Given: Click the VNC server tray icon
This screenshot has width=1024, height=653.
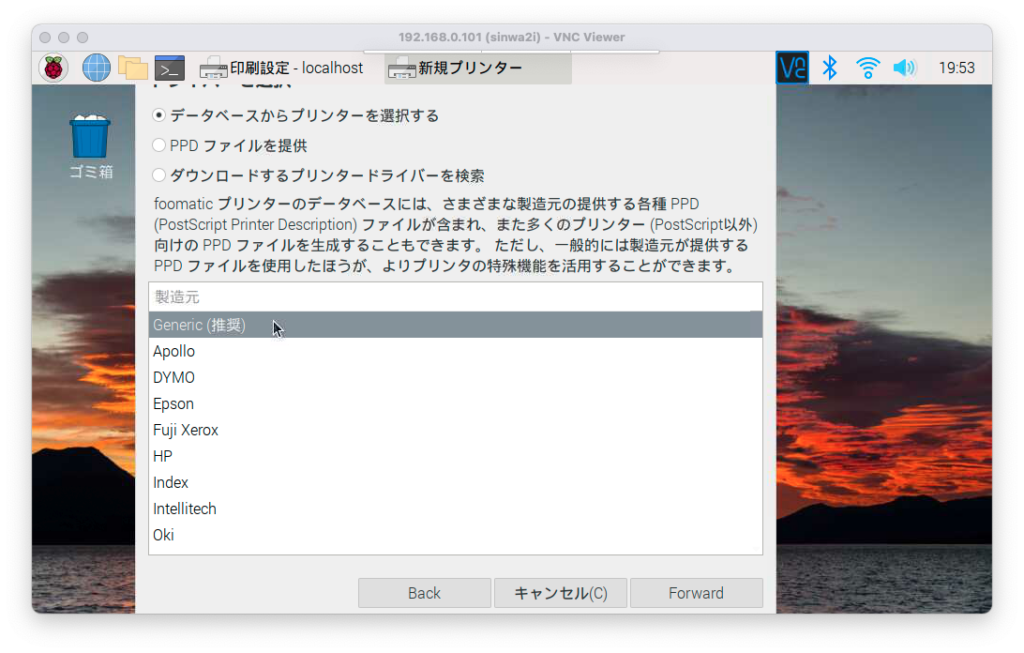Looking at the screenshot, I should [792, 68].
